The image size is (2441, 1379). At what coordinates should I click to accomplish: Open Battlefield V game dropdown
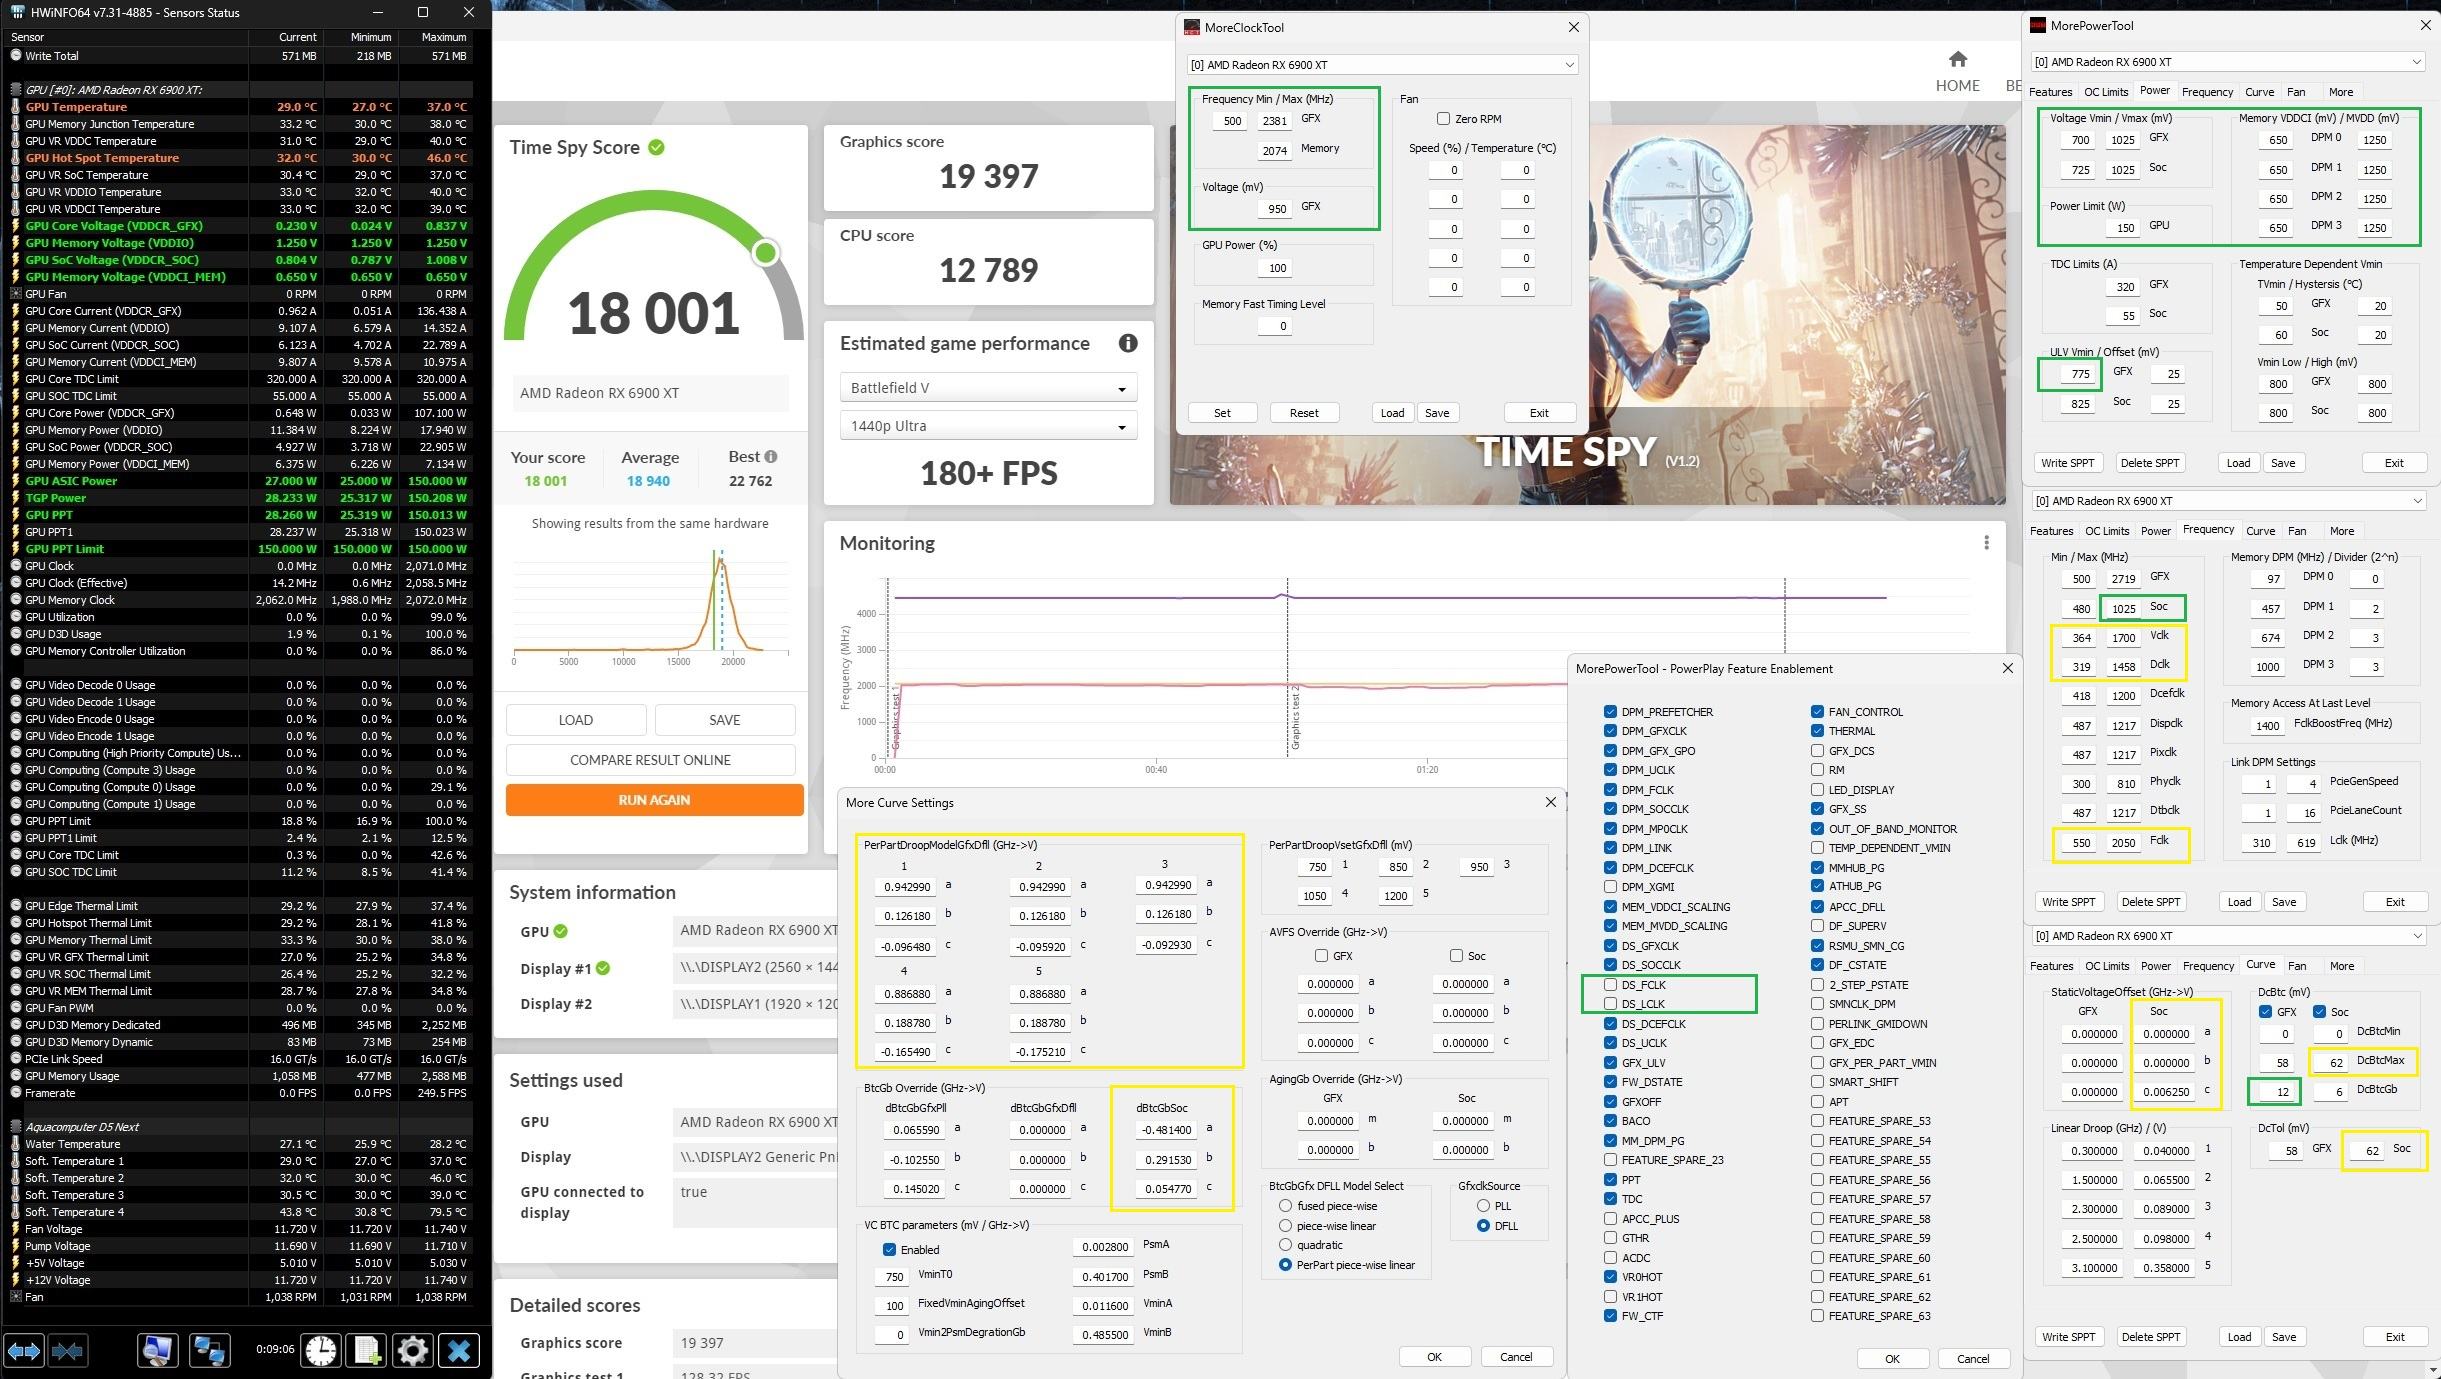click(988, 388)
